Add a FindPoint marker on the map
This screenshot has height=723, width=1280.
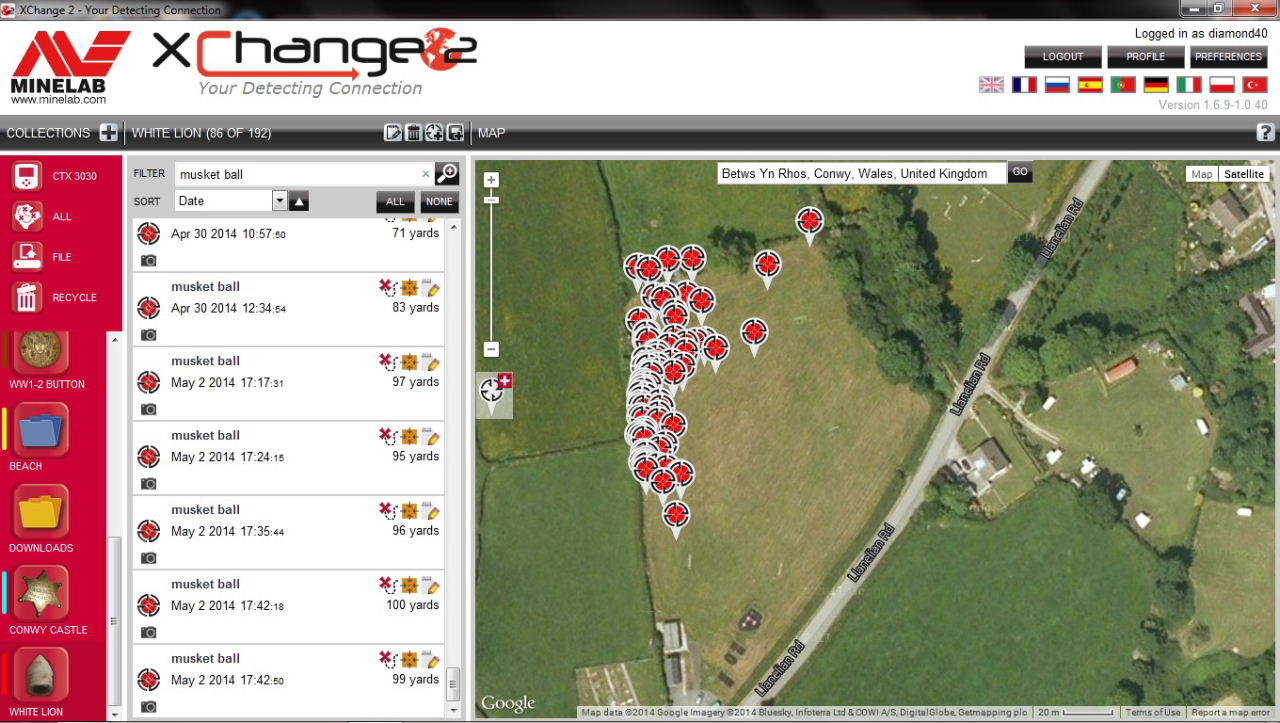coord(494,394)
